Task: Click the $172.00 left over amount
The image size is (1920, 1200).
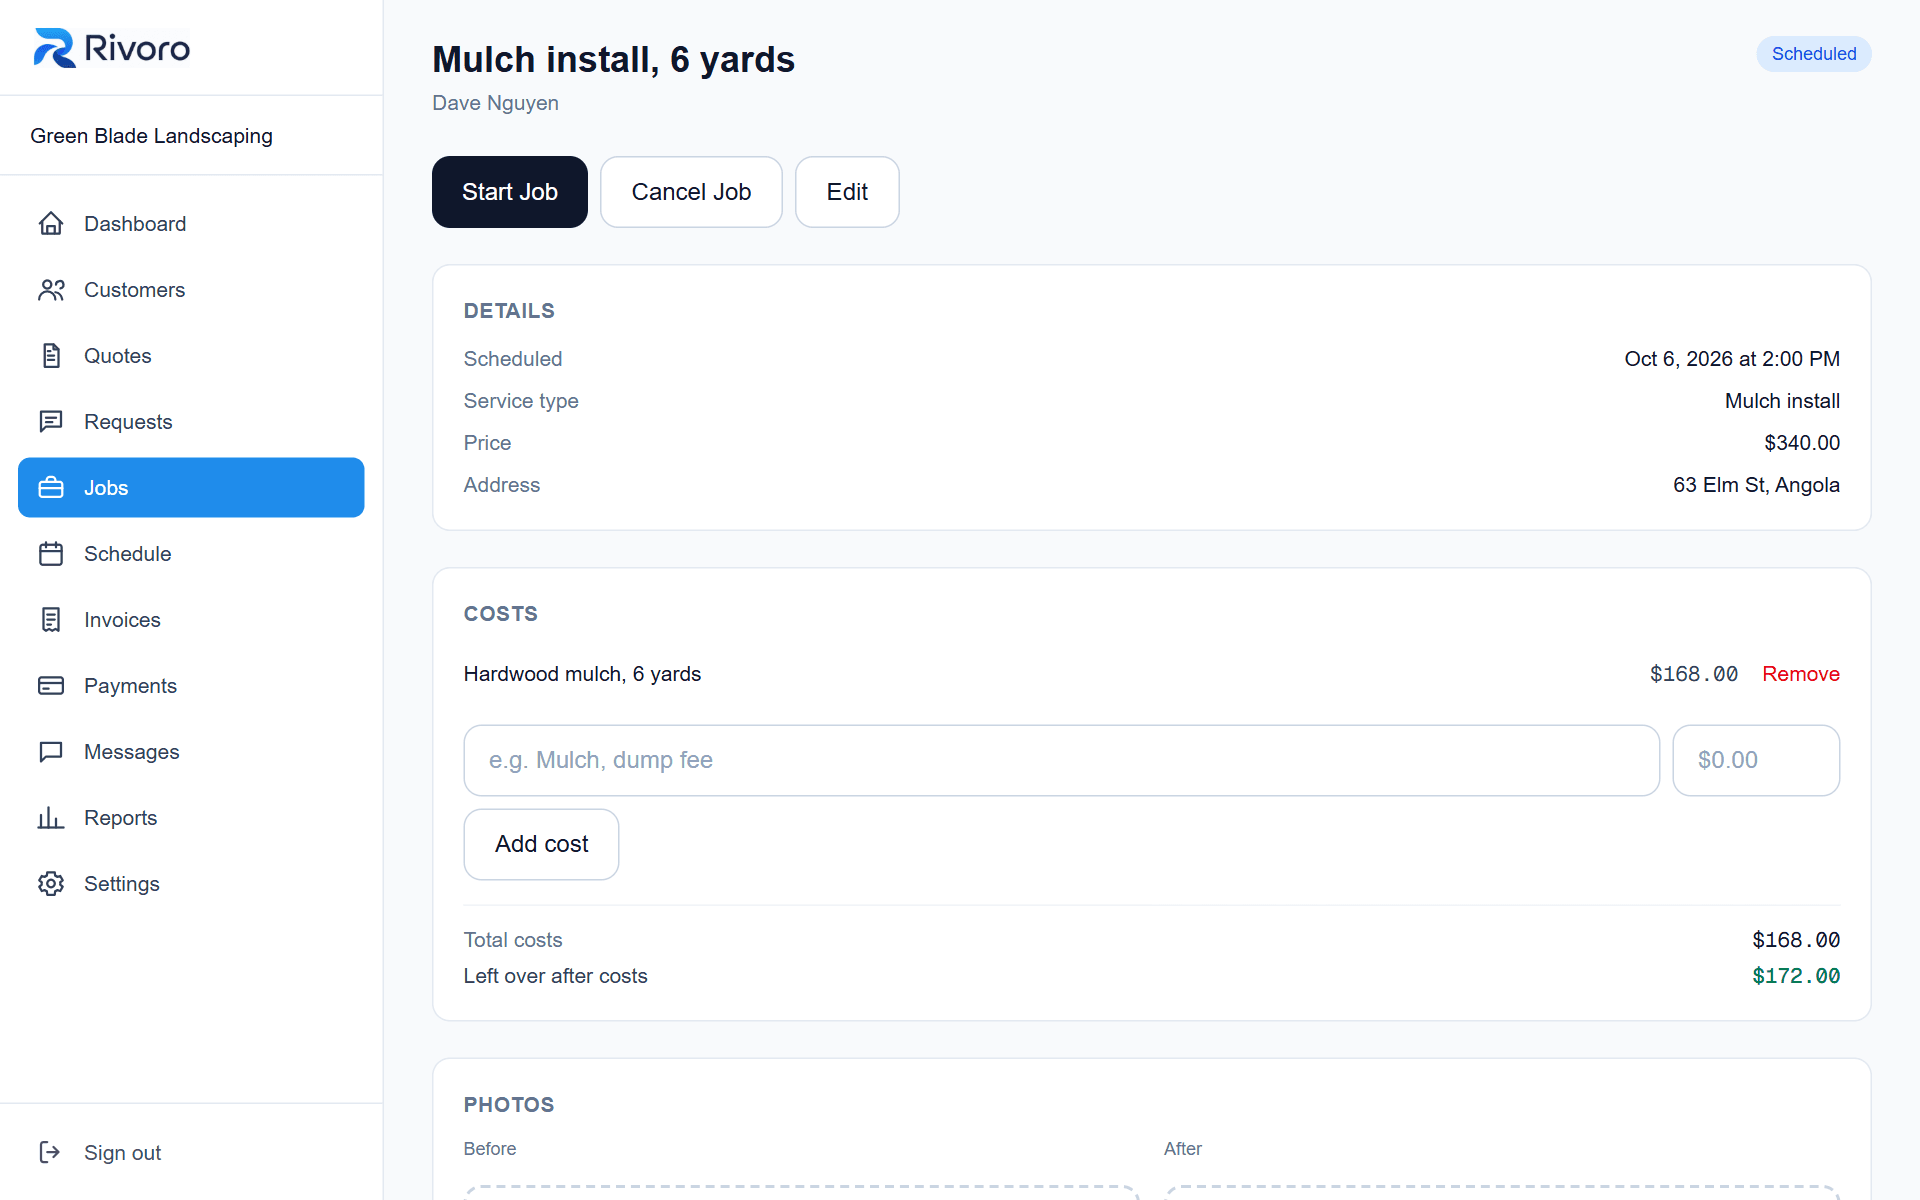Action: [1796, 976]
